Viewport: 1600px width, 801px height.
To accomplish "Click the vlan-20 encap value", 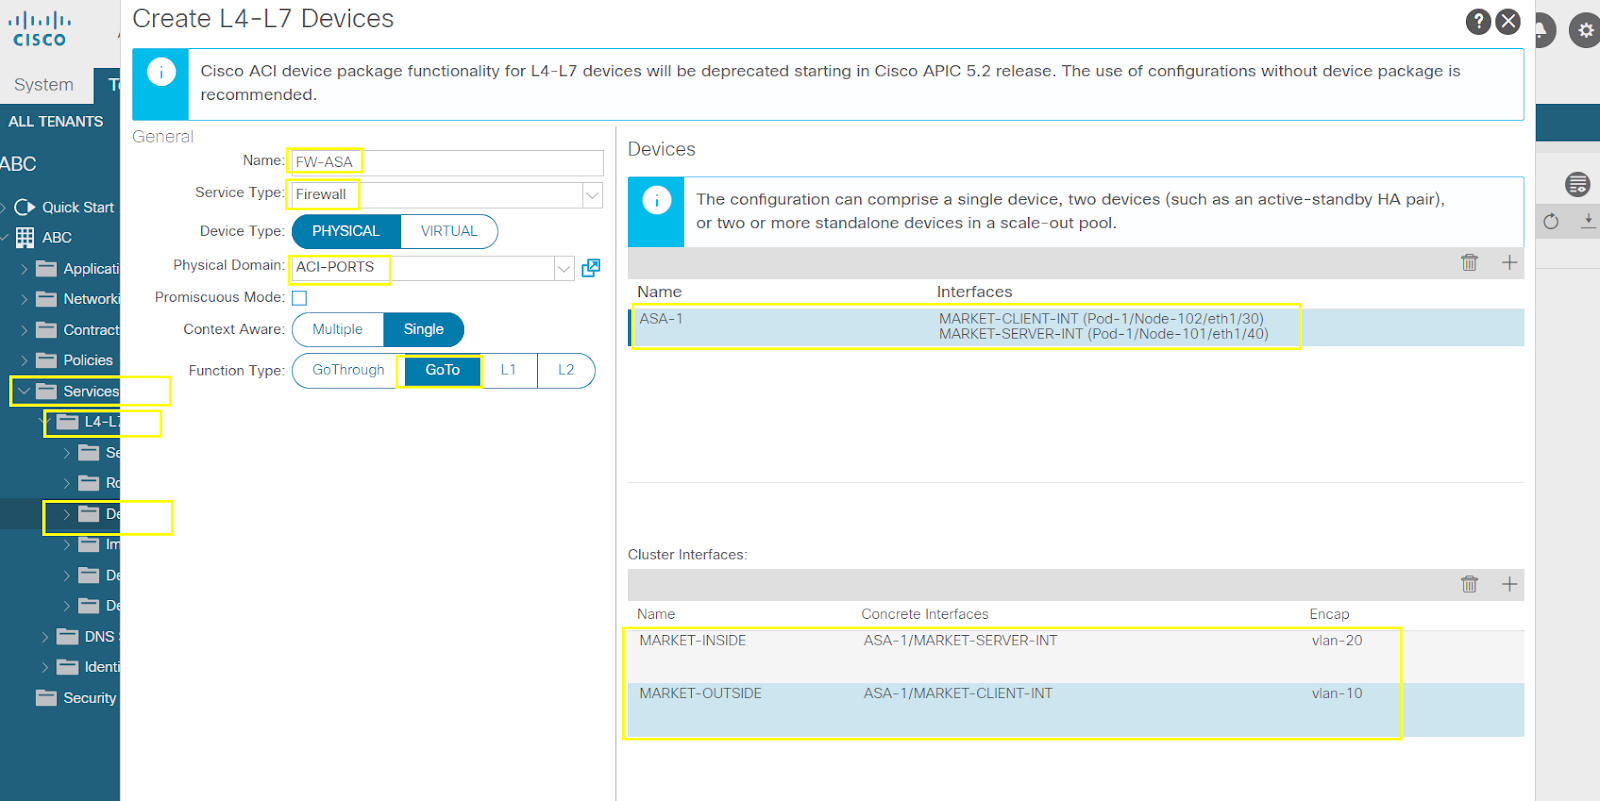I will coord(1337,641).
